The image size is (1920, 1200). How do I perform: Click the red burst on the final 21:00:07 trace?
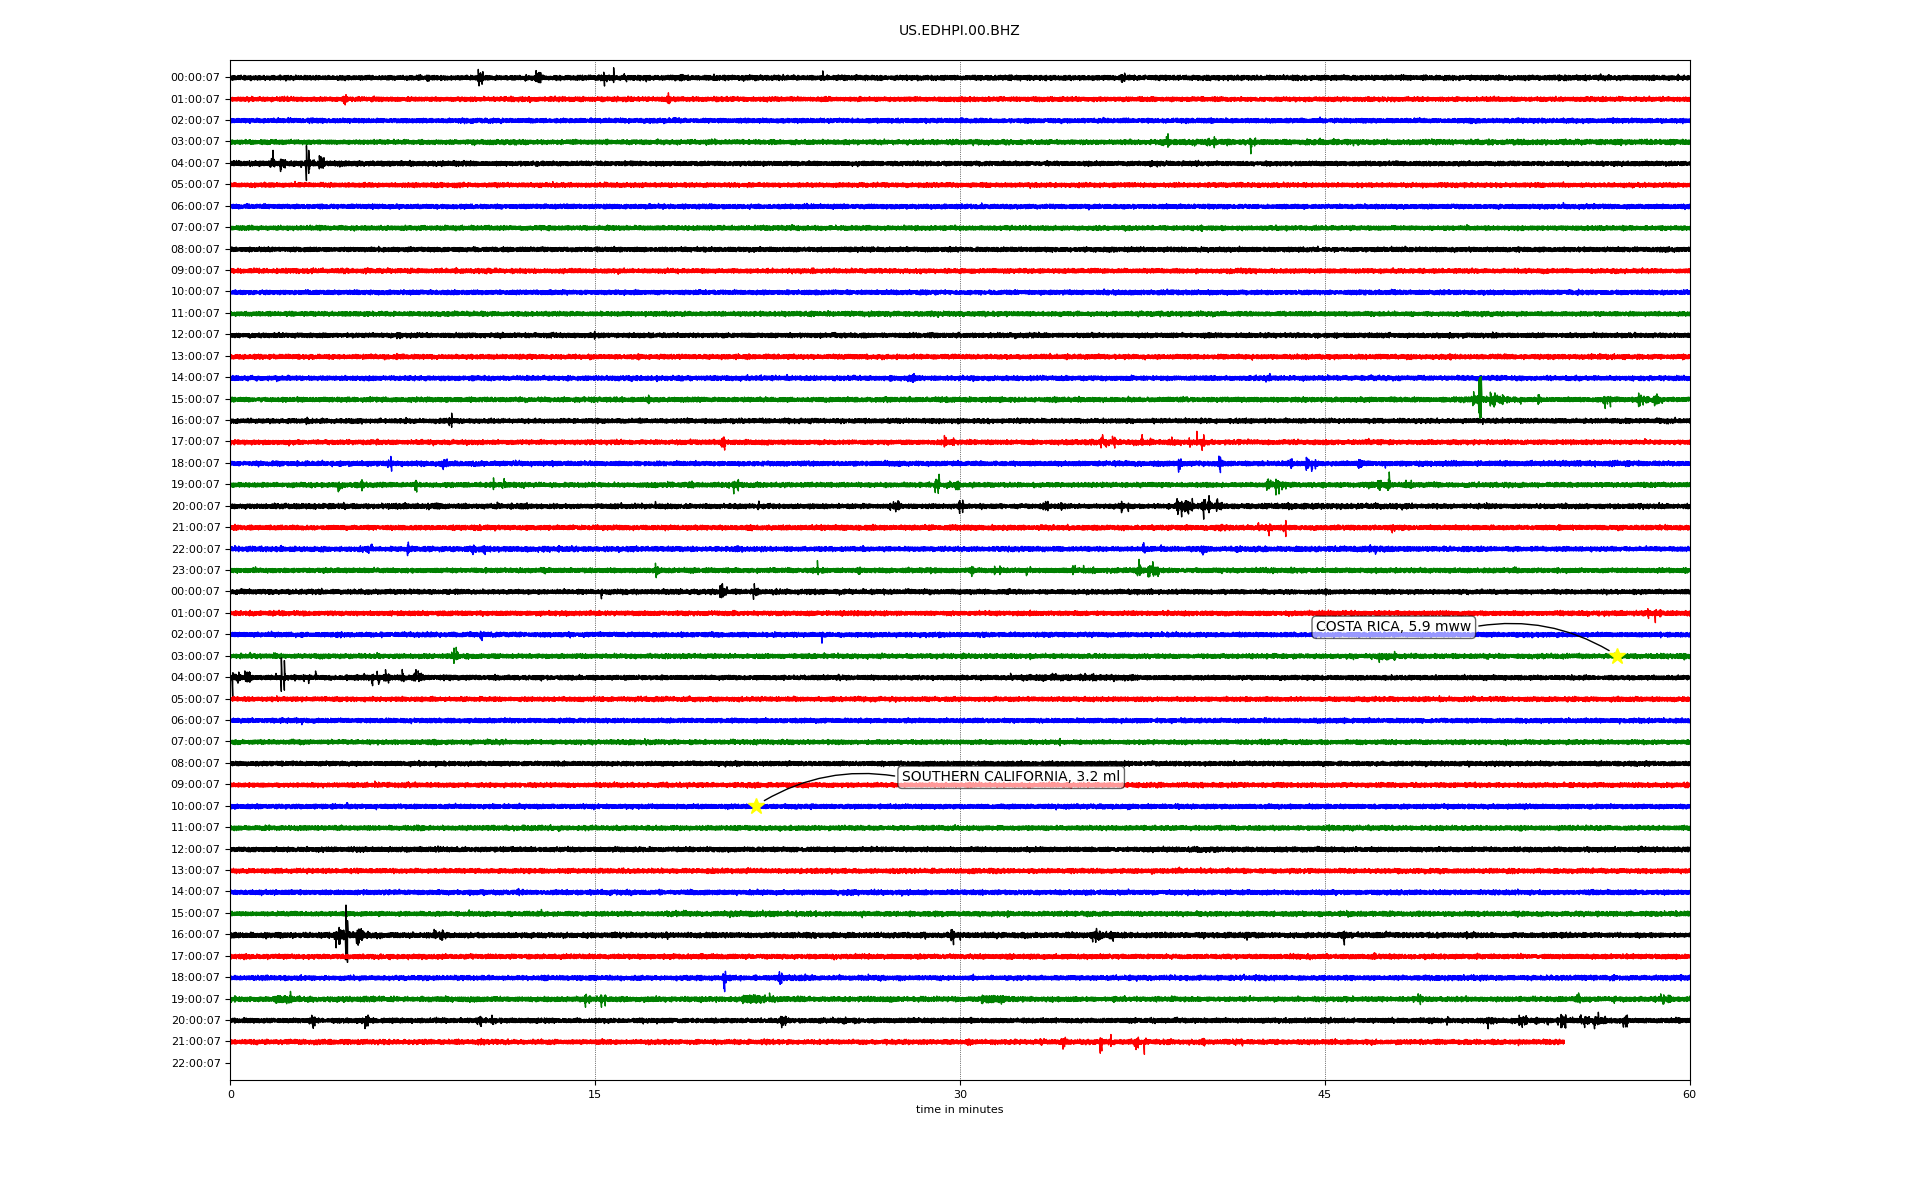(1101, 1043)
